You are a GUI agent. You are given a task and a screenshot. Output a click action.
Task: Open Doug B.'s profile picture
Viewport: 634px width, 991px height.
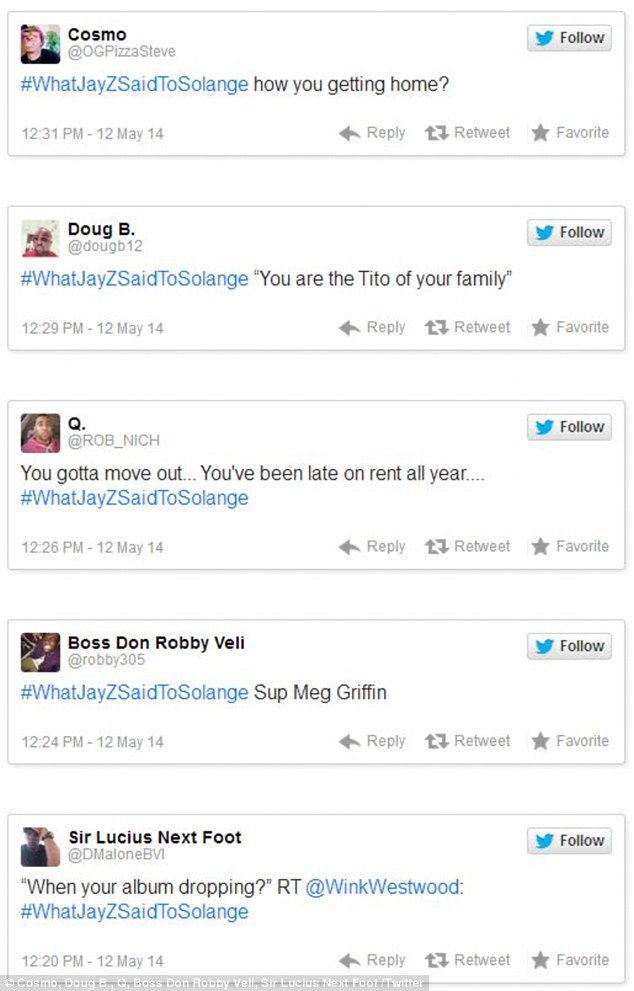coord(40,239)
